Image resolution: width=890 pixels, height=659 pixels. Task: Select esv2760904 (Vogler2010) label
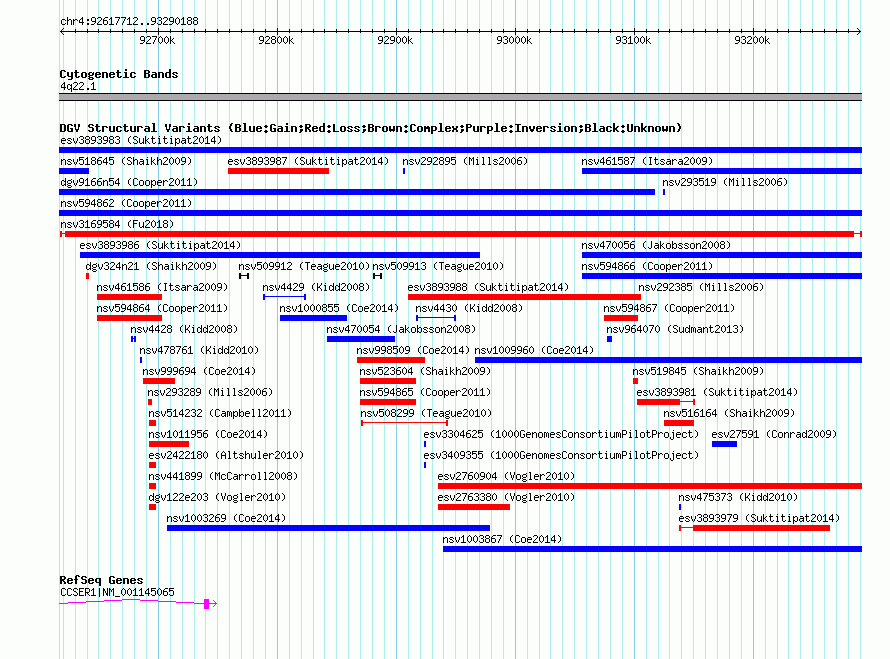click(x=506, y=476)
